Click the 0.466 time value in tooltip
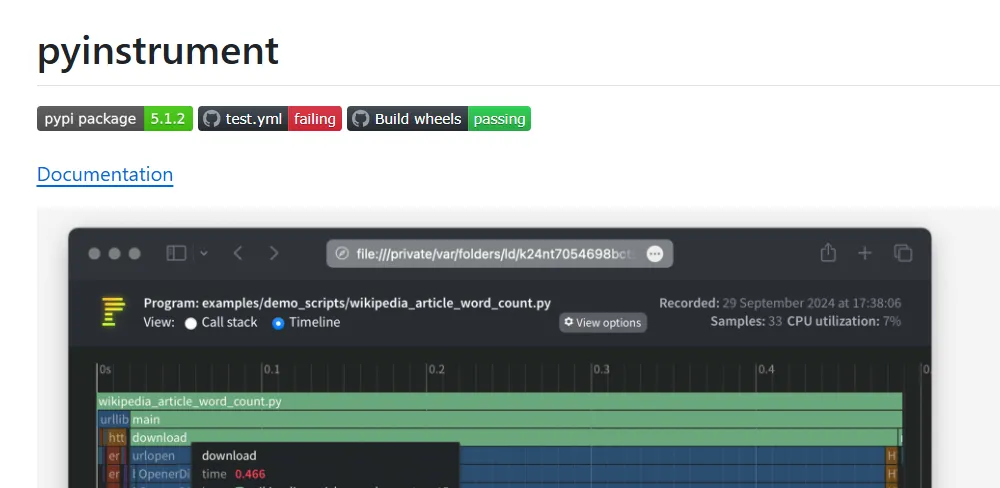 pos(250,474)
